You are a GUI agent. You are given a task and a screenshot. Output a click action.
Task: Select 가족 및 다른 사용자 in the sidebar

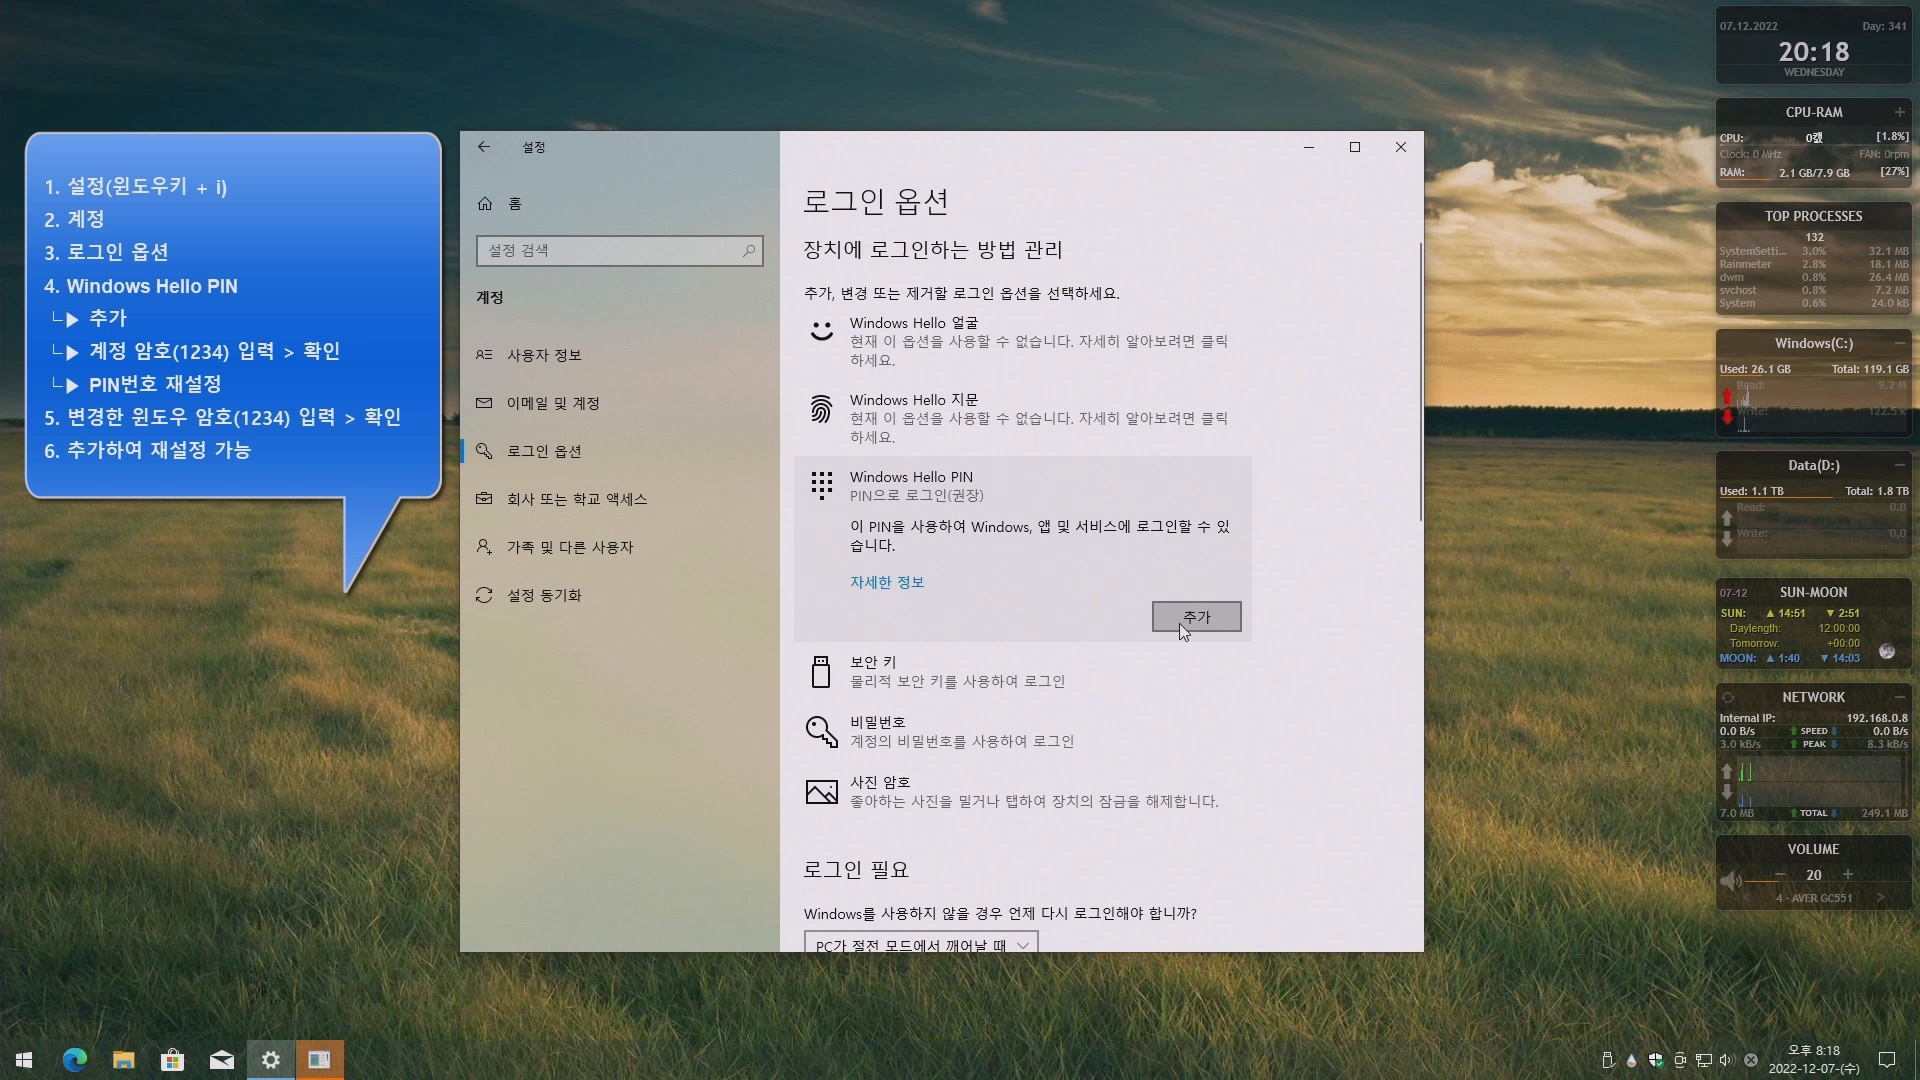click(570, 547)
